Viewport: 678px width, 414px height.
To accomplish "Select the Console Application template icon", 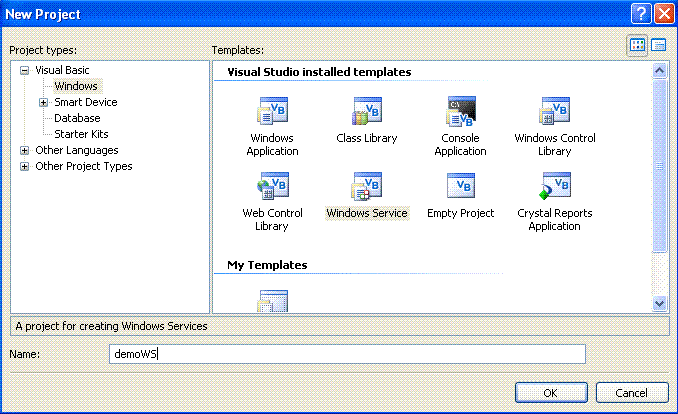I will (461, 111).
